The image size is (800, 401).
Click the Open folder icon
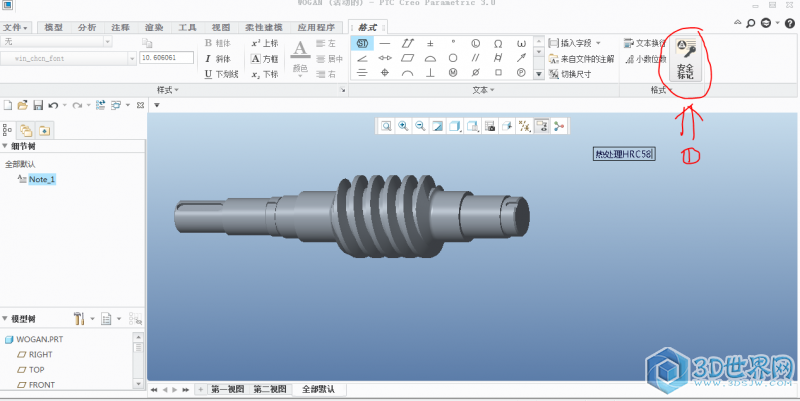pyautogui.click(x=22, y=105)
